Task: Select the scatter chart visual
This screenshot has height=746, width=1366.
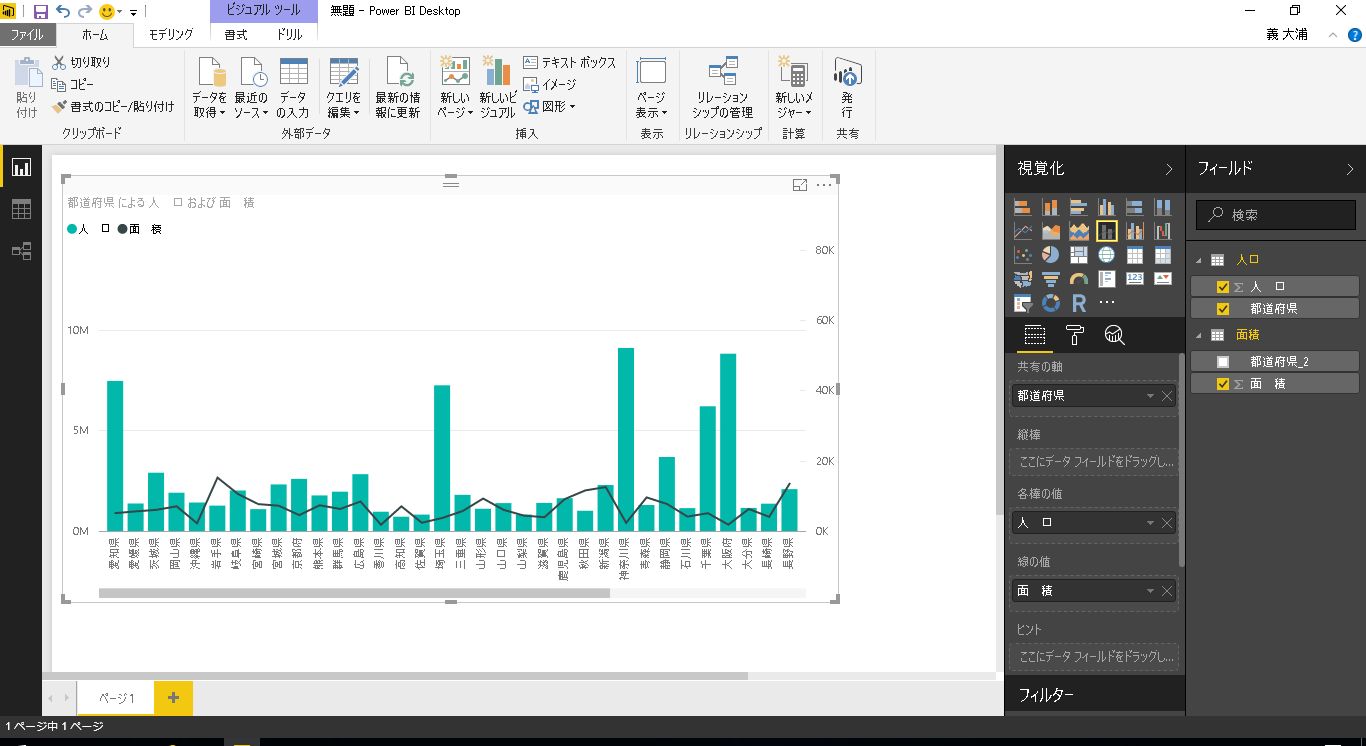Action: 1022,255
